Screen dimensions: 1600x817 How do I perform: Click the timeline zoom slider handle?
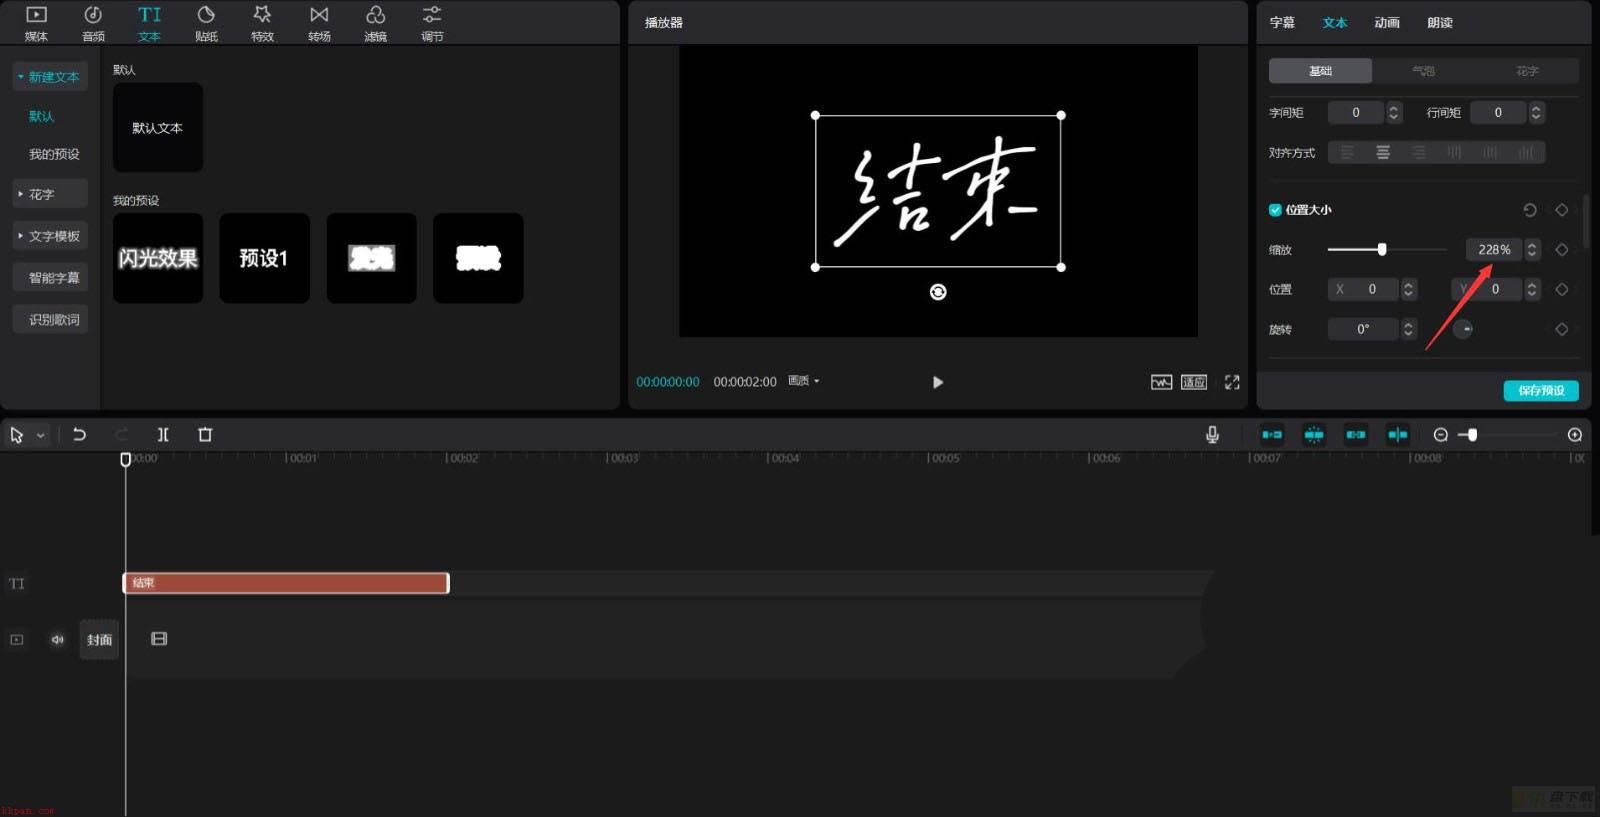pyautogui.click(x=1472, y=434)
